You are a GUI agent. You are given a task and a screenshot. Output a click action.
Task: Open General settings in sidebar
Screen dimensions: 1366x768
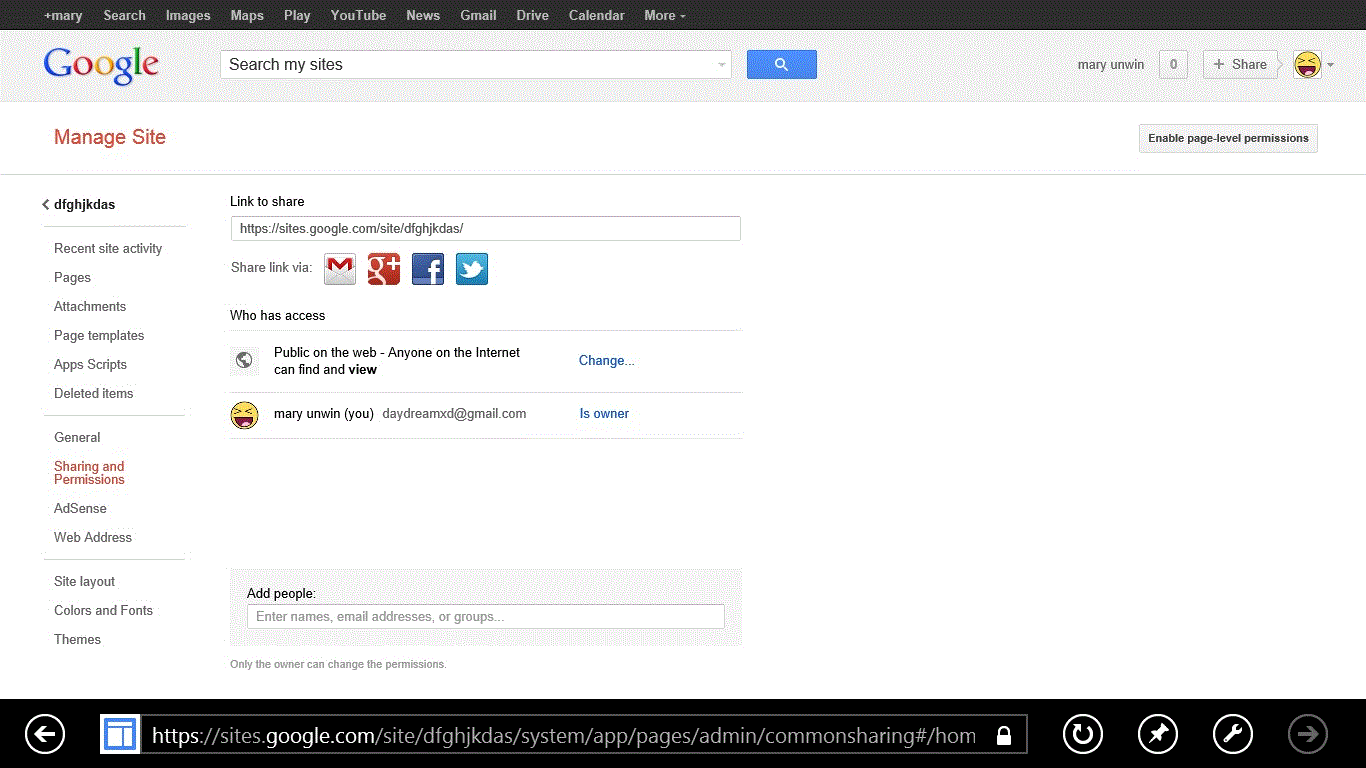click(x=77, y=437)
